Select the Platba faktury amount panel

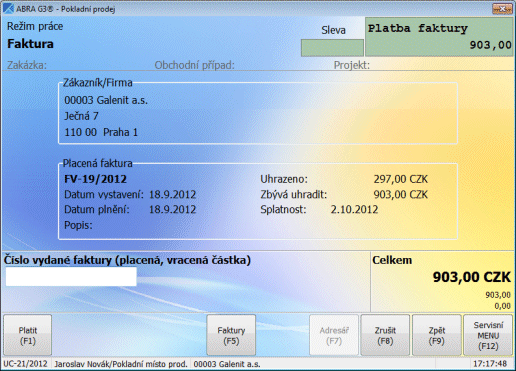pos(439,37)
